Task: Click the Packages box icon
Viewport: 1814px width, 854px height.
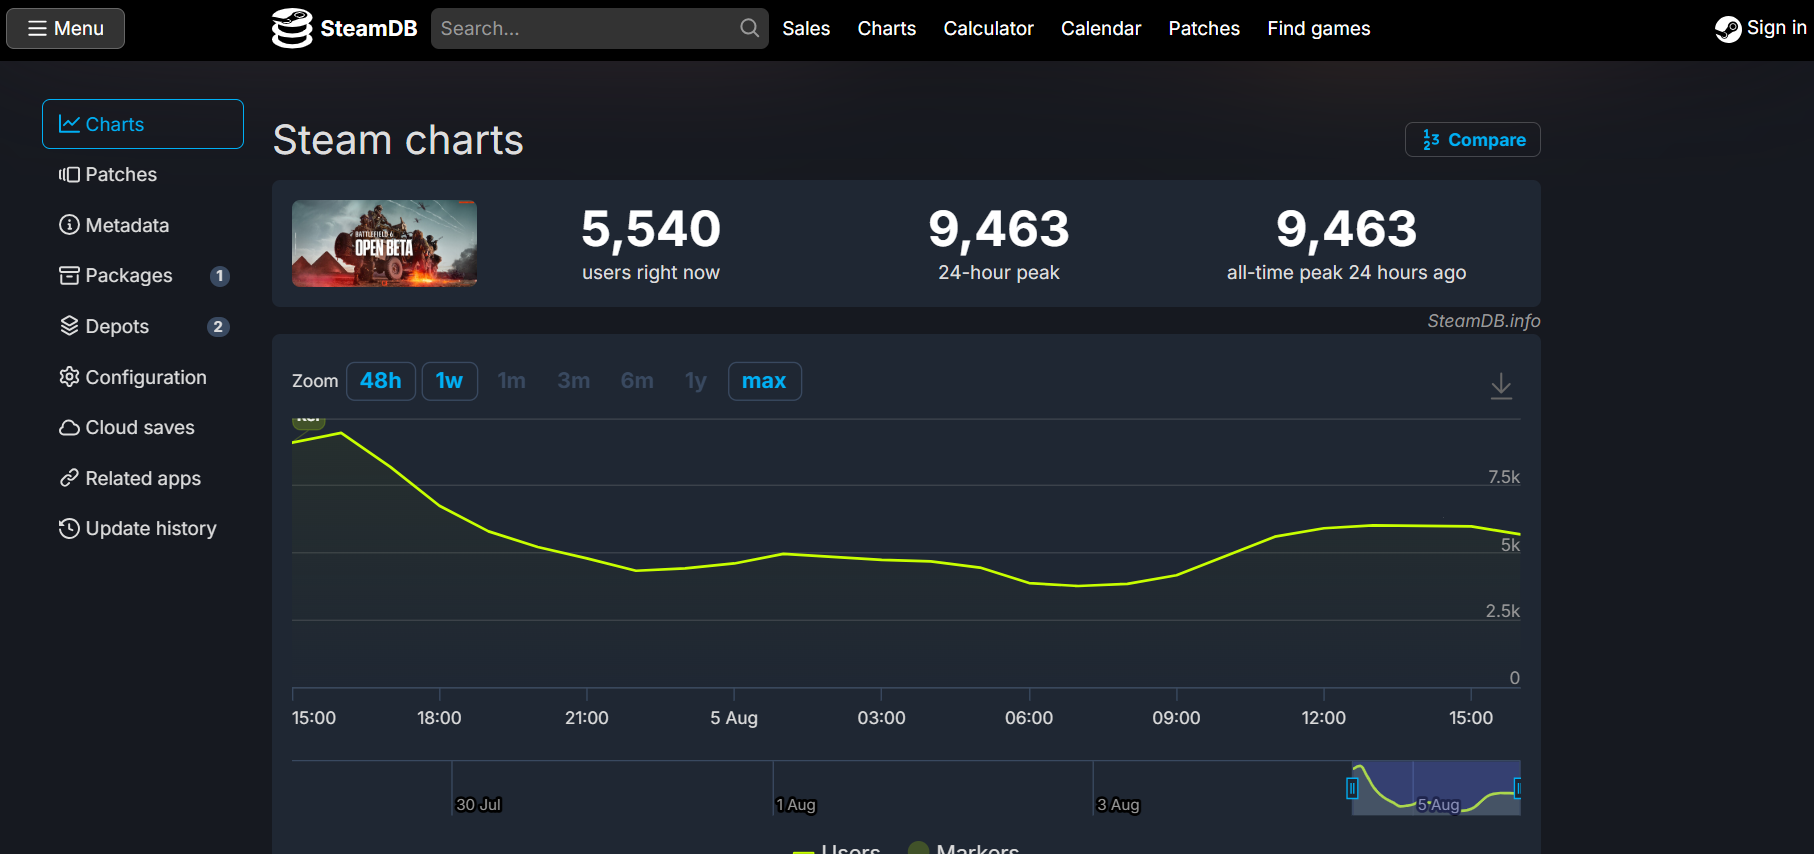Action: pyautogui.click(x=69, y=275)
